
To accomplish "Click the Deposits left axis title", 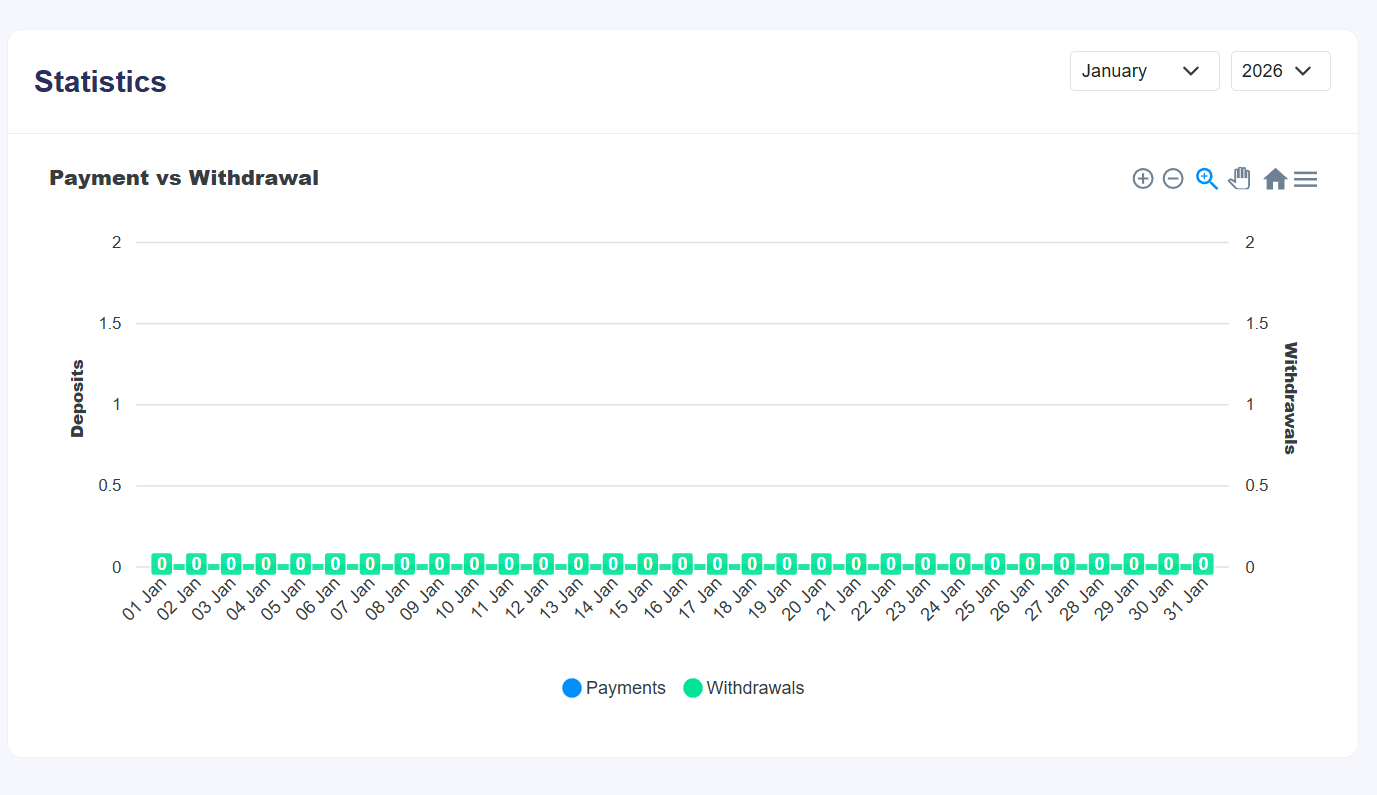I will pos(77,399).
